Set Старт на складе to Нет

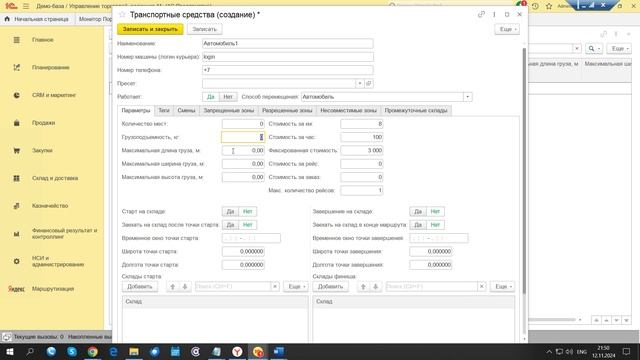[x=247, y=212]
